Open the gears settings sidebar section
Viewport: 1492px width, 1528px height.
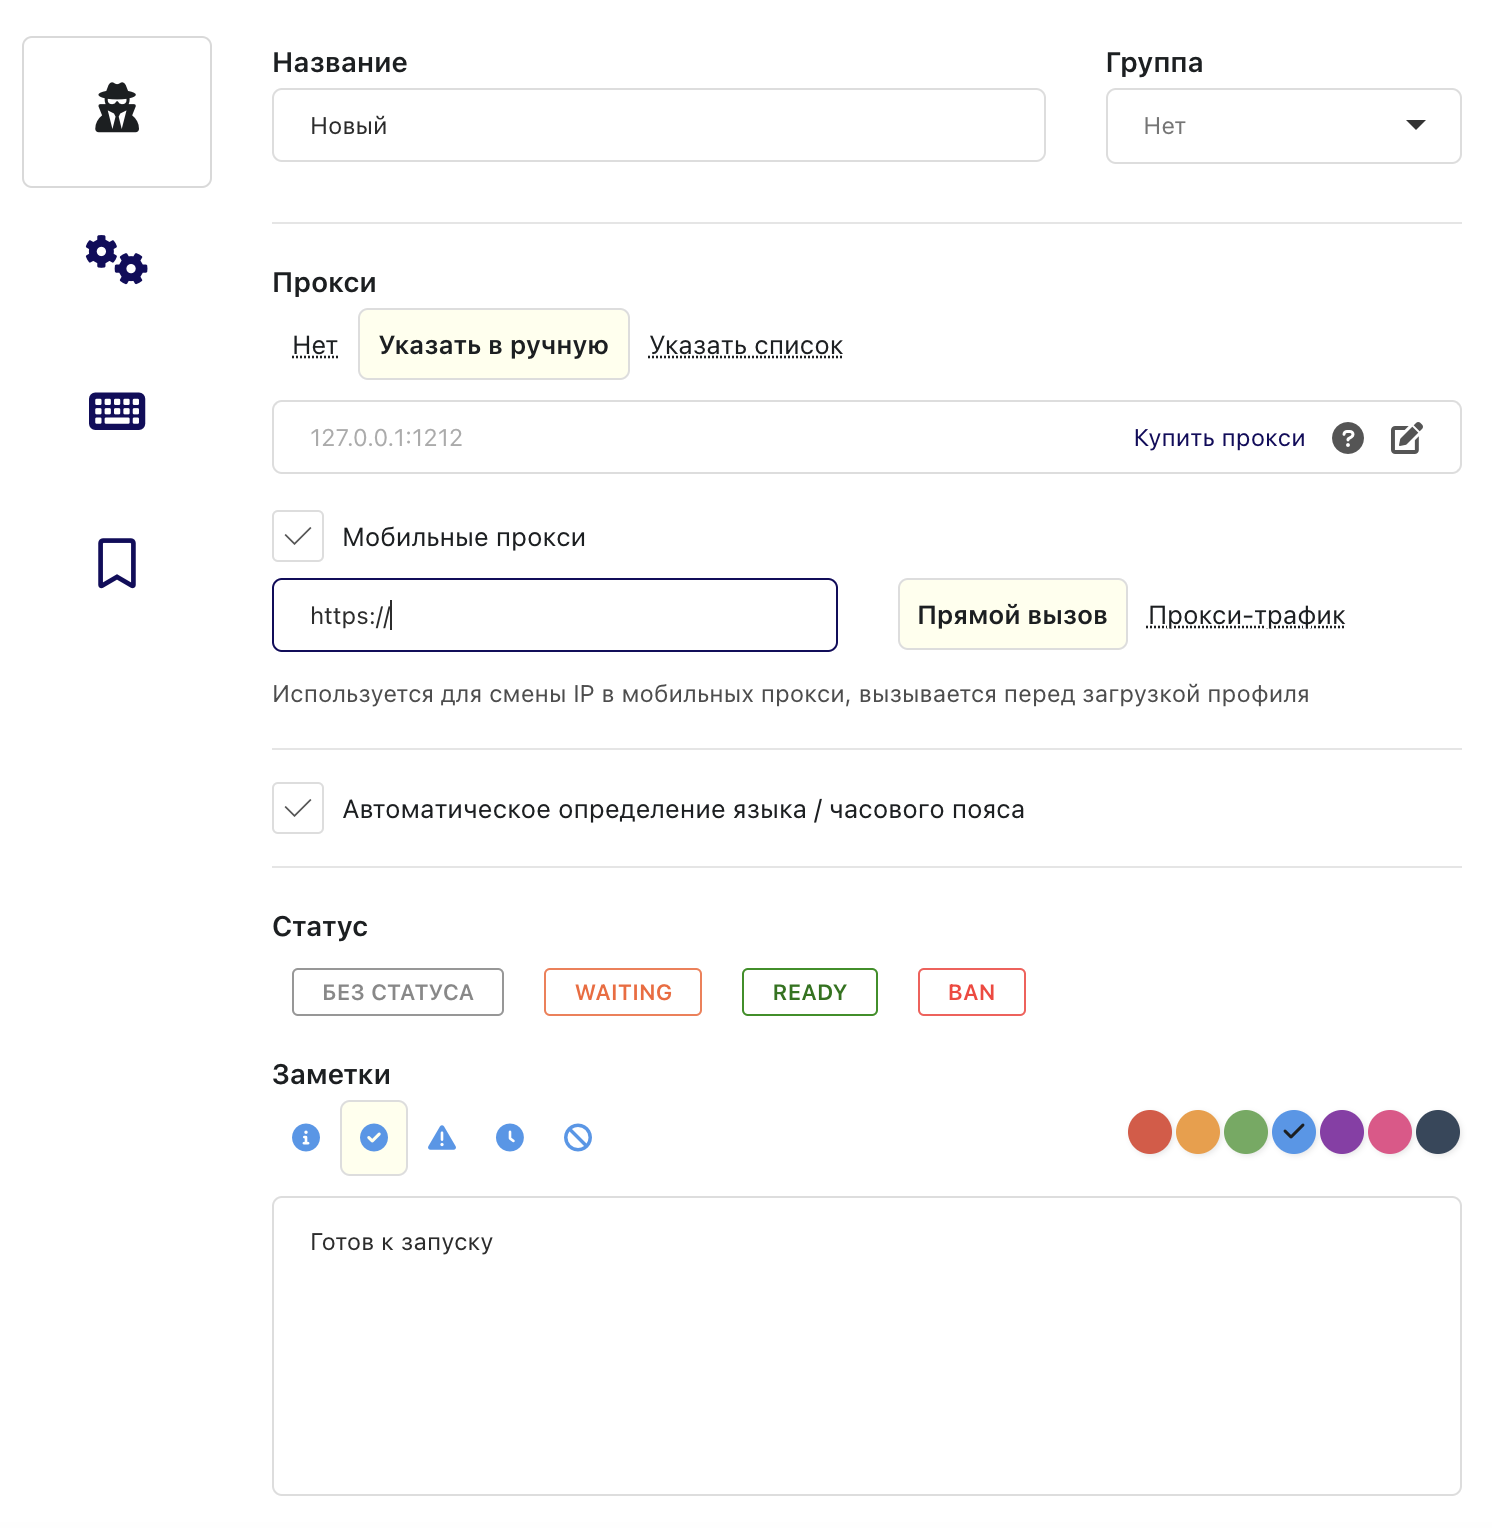(x=117, y=260)
